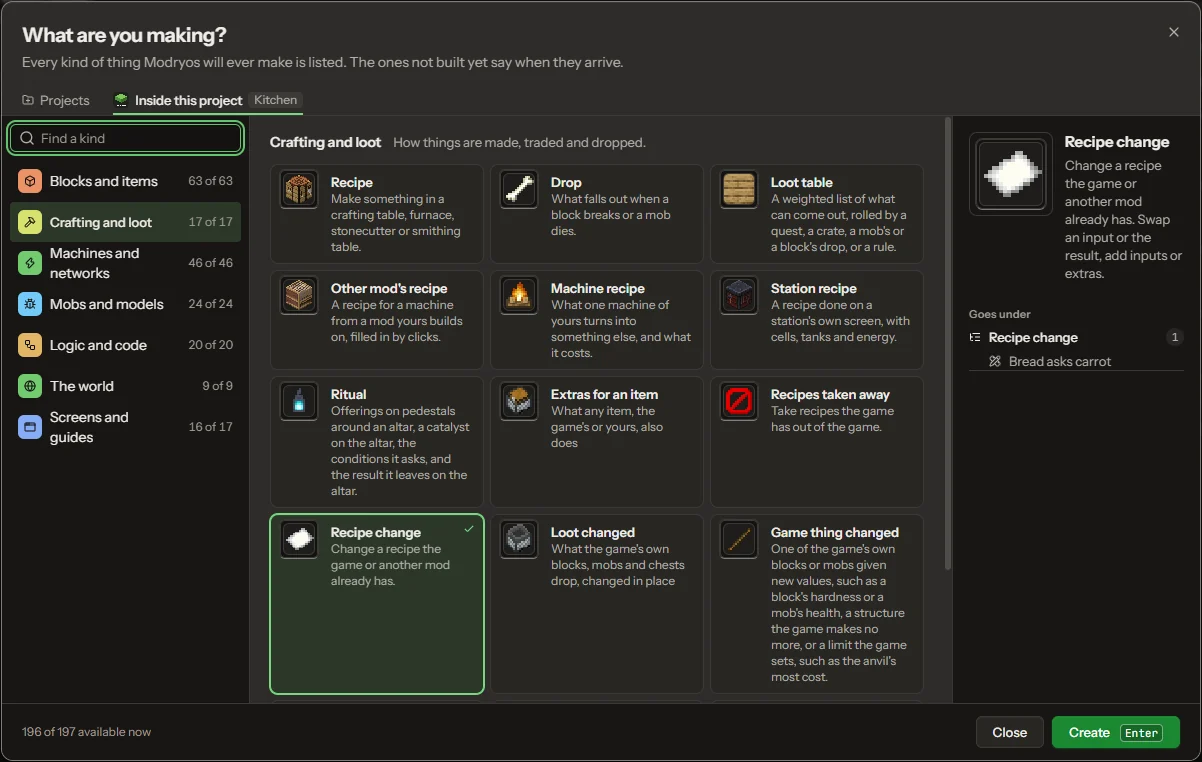The image size is (1202, 762).
Task: Select the Extras for an item title
Action: [604, 395]
